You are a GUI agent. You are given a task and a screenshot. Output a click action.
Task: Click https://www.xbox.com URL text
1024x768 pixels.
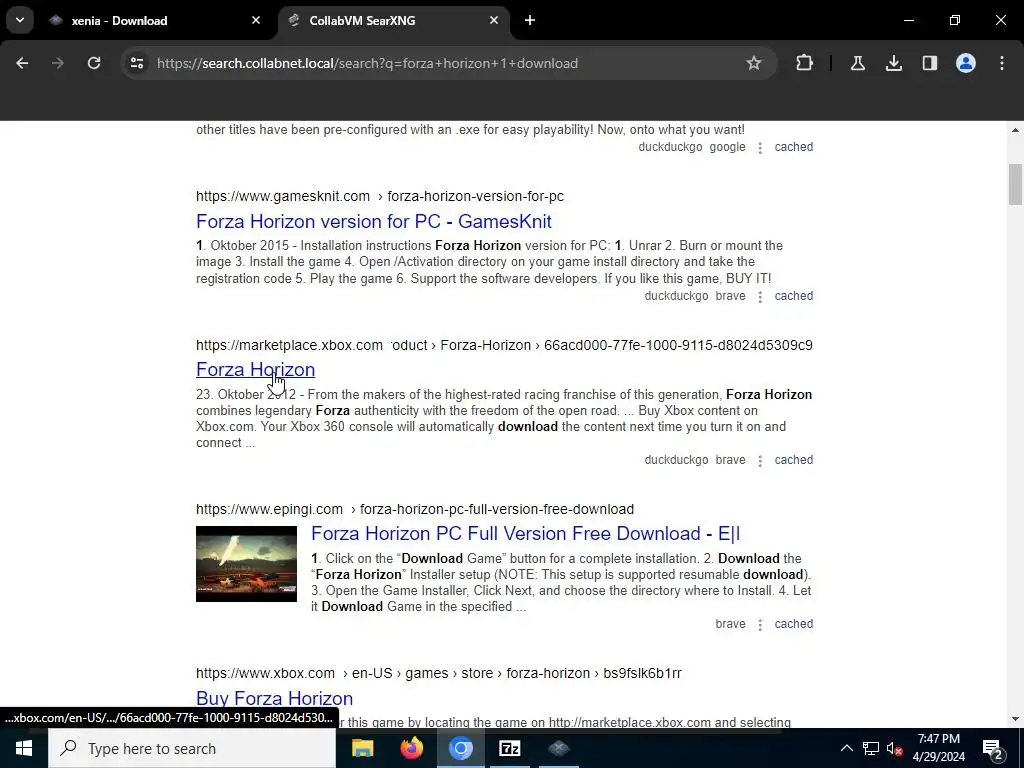click(x=265, y=673)
